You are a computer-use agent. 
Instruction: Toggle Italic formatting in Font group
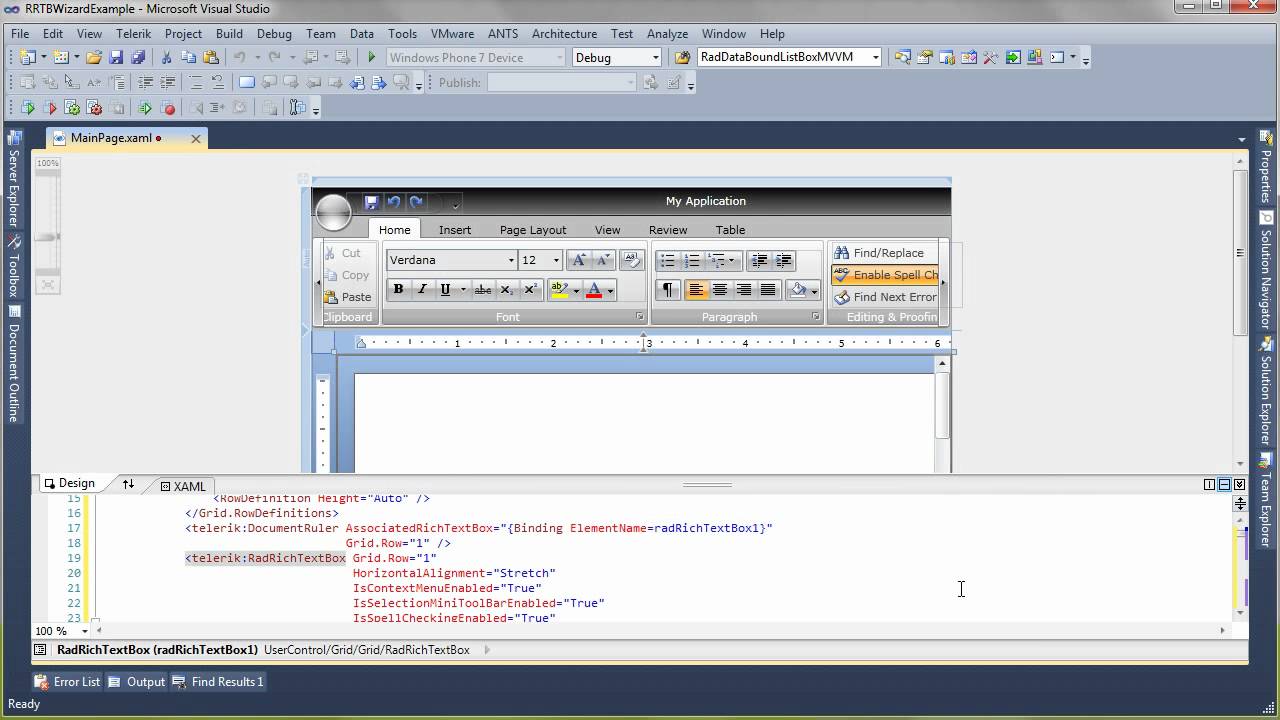coord(422,290)
